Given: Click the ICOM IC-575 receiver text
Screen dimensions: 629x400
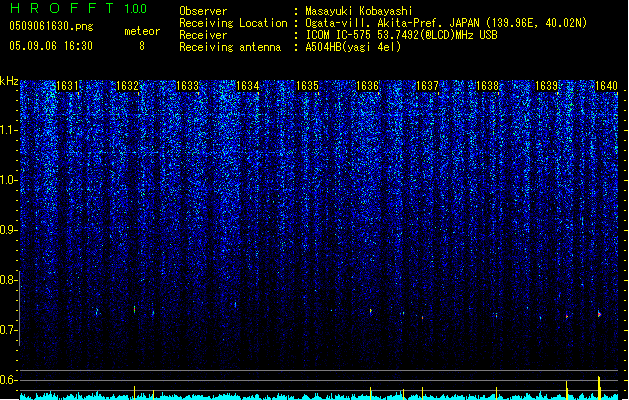Looking at the screenshot, I should click(401, 35).
